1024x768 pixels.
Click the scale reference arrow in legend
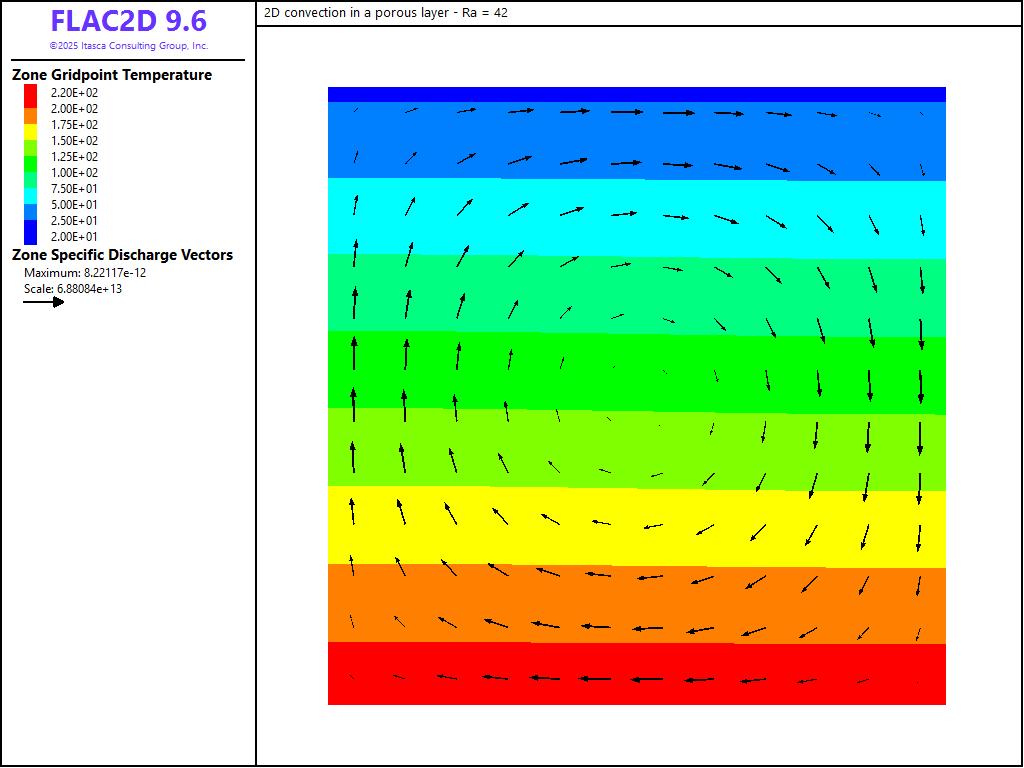pos(44,302)
